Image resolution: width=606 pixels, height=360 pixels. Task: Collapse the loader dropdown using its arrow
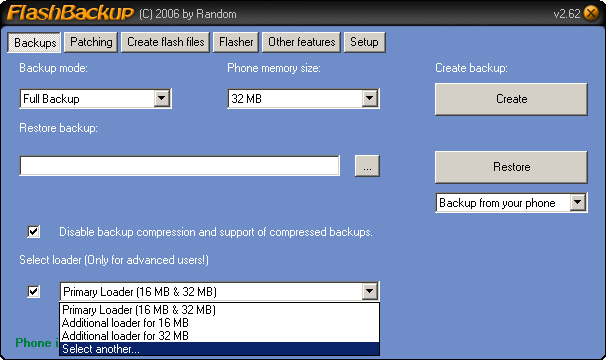tap(369, 292)
